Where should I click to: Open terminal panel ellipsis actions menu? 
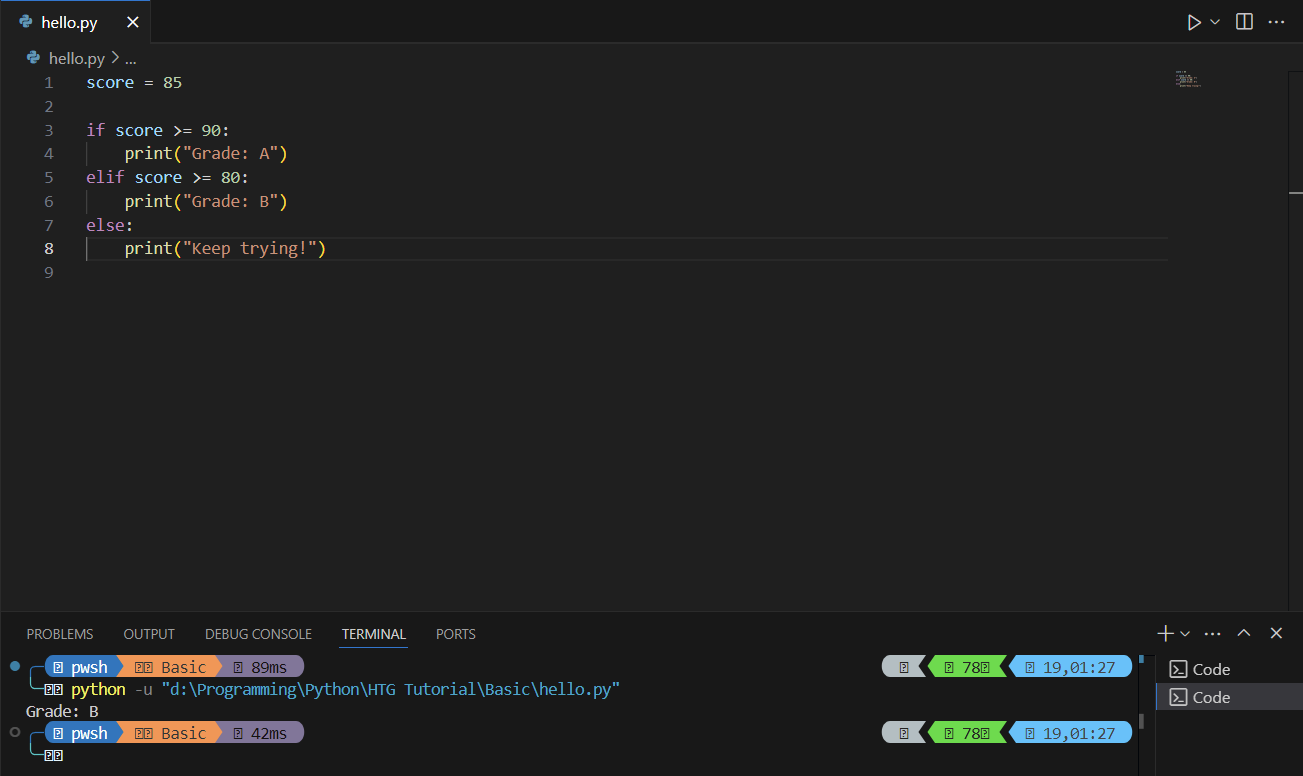[1213, 633]
